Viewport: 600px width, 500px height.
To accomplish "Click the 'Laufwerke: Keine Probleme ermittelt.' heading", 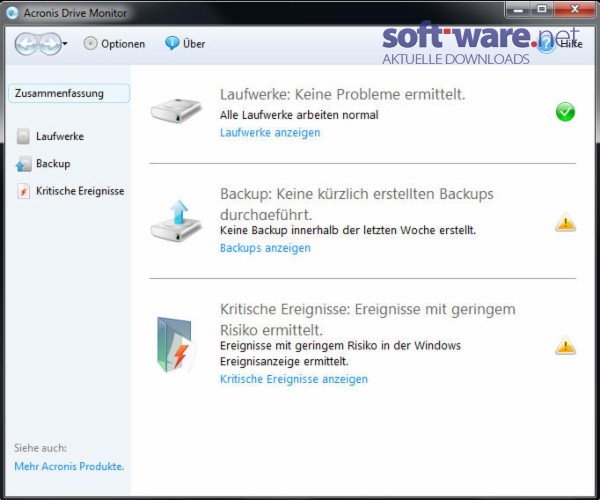I will tap(342, 94).
